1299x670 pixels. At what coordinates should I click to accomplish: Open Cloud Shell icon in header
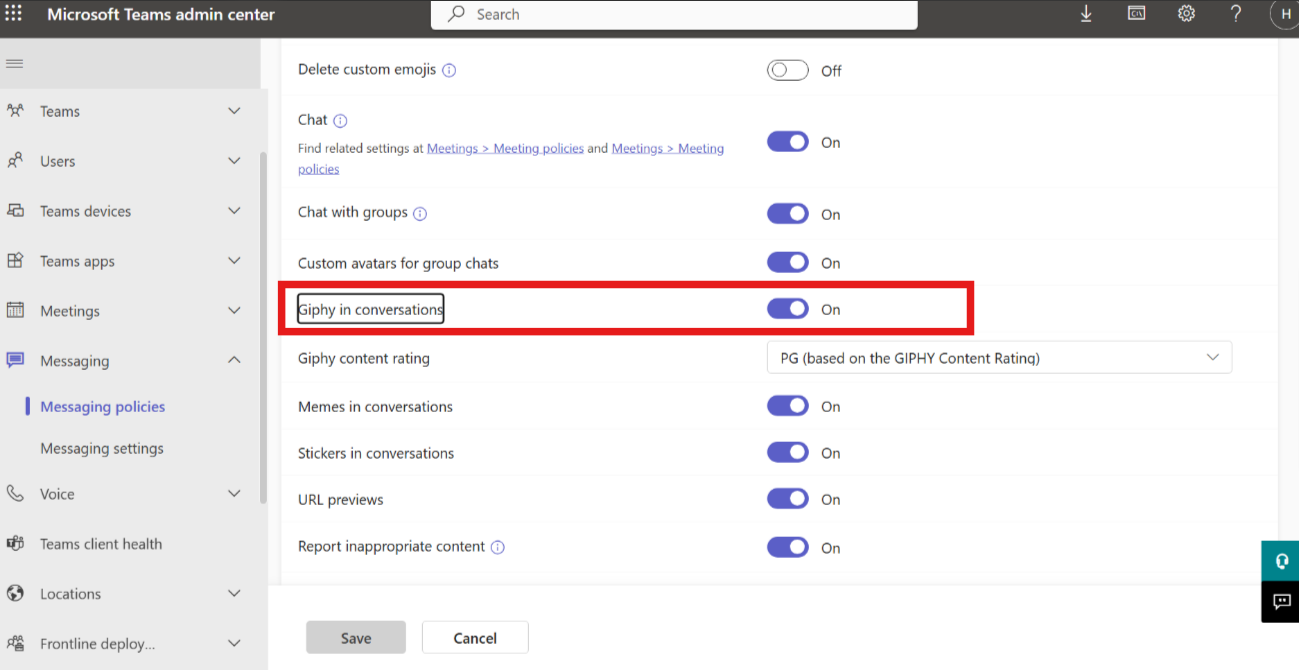click(1136, 14)
